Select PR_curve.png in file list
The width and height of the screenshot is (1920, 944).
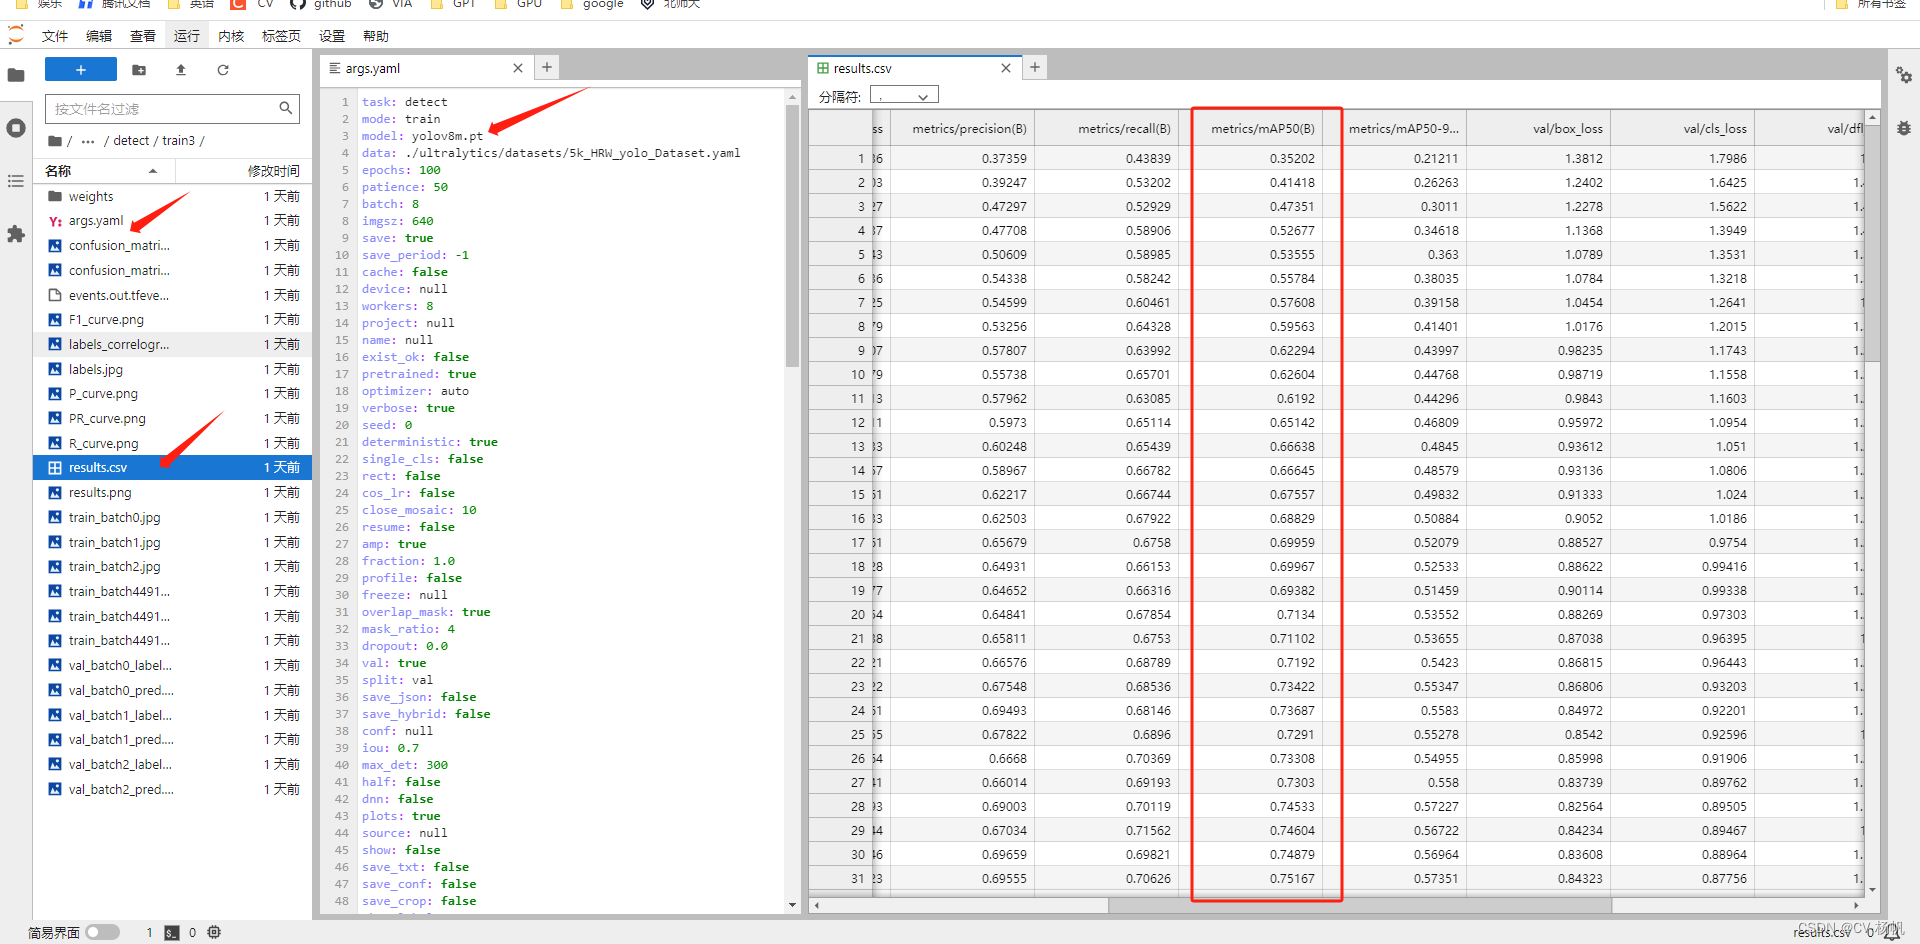click(173, 418)
